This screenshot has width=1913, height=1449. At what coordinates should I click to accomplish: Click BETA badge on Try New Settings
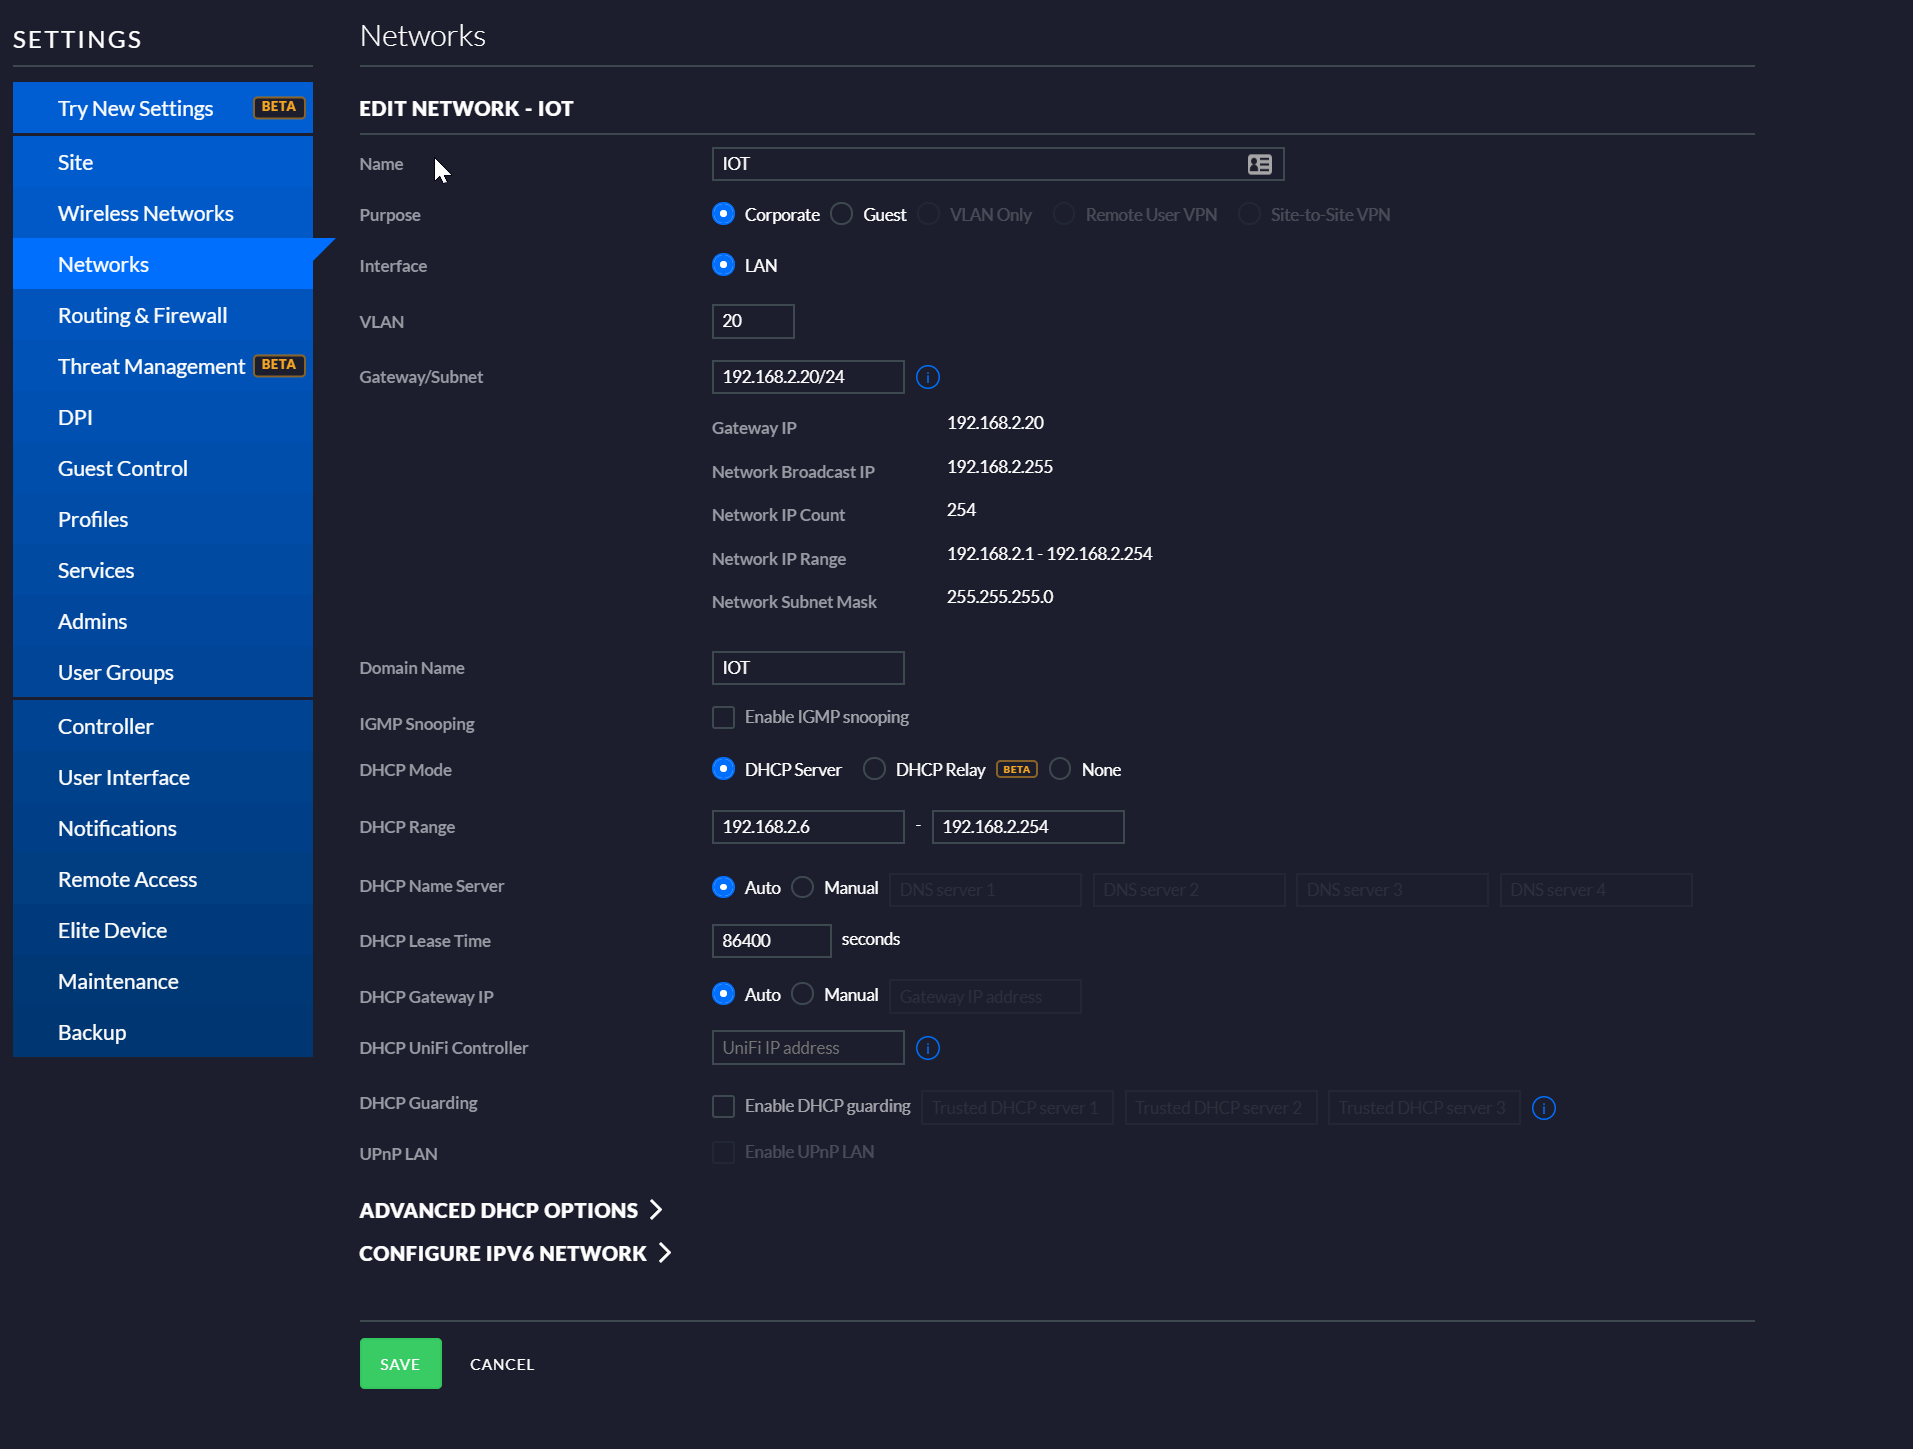[278, 107]
